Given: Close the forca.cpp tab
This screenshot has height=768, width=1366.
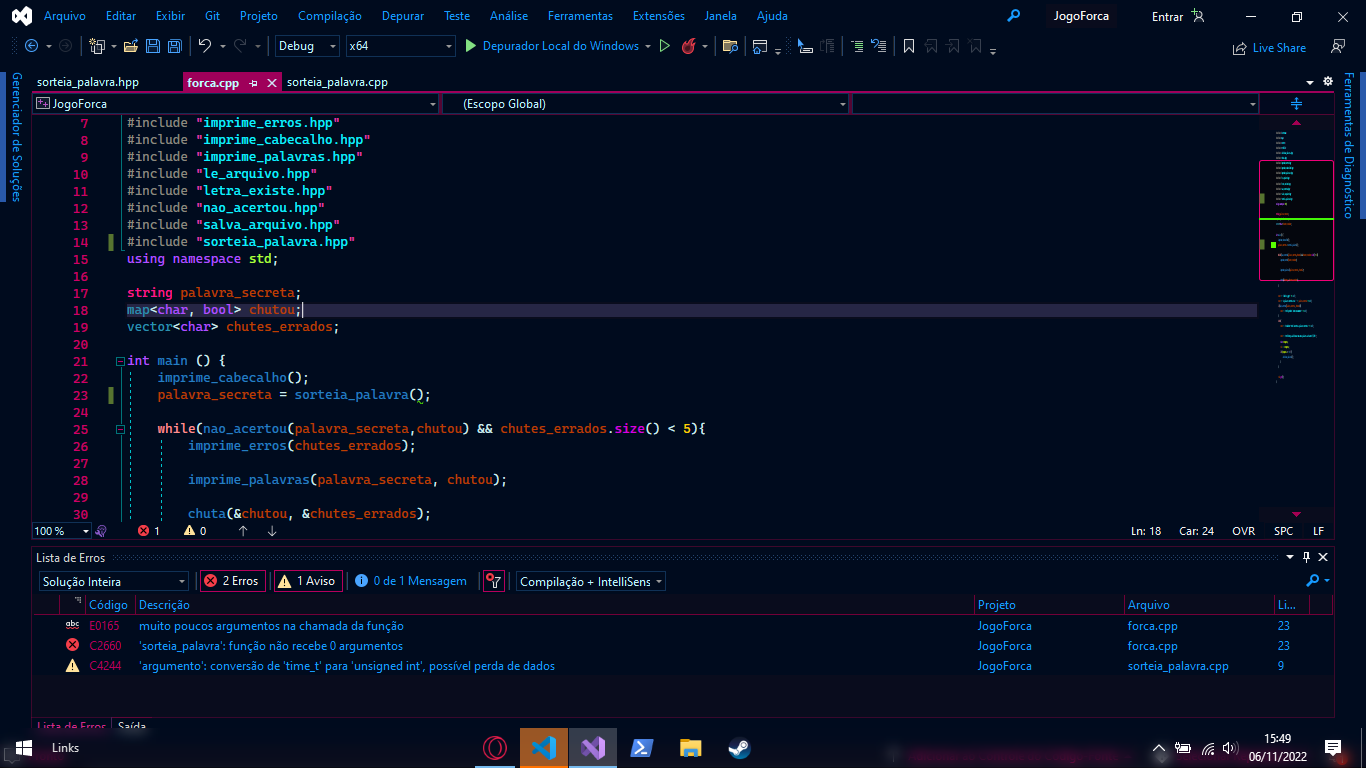Looking at the screenshot, I should pyautogui.click(x=271, y=83).
